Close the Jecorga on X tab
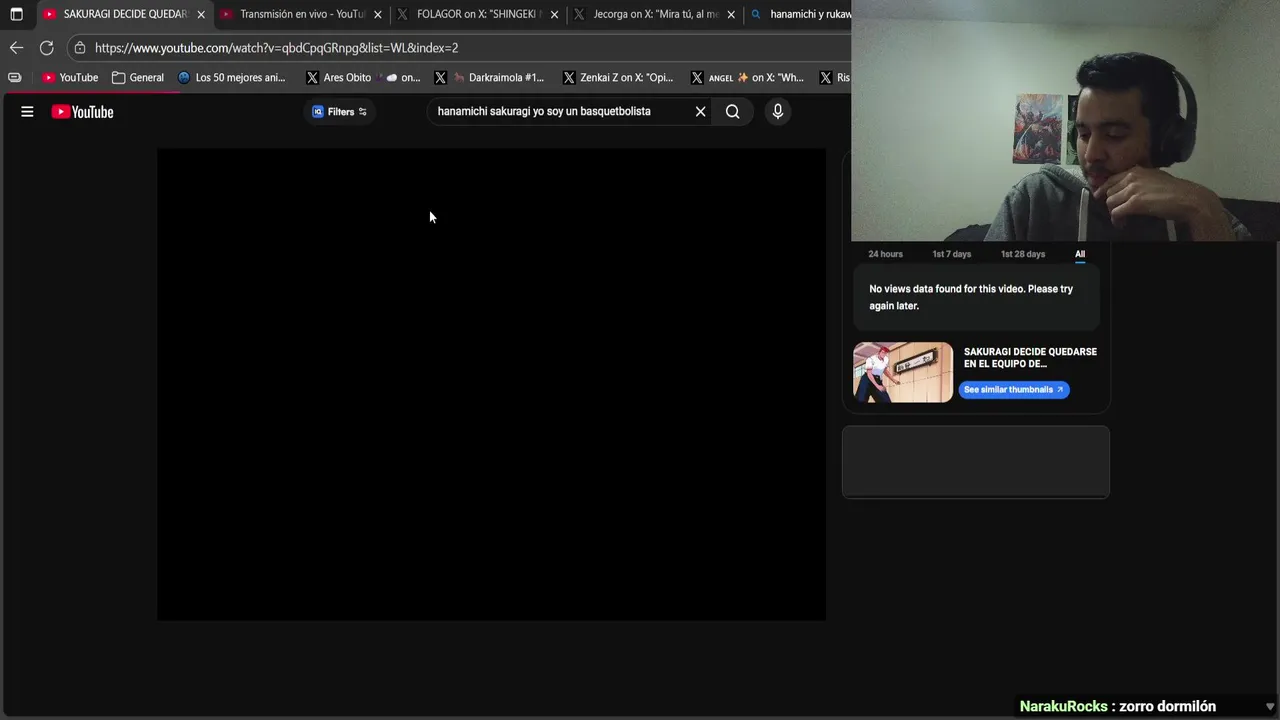 tap(731, 15)
